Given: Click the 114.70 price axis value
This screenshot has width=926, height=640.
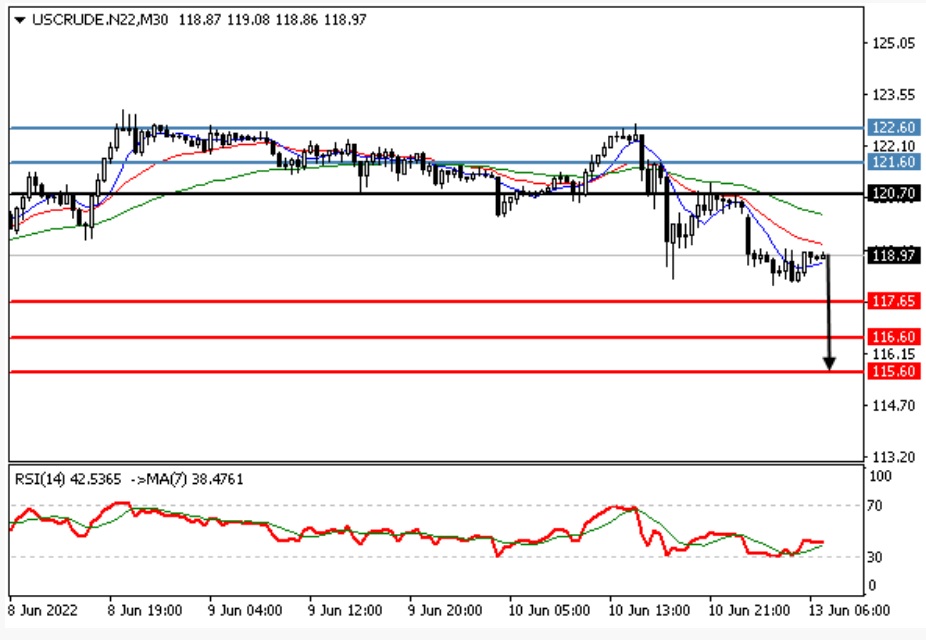Looking at the screenshot, I should click(893, 406).
